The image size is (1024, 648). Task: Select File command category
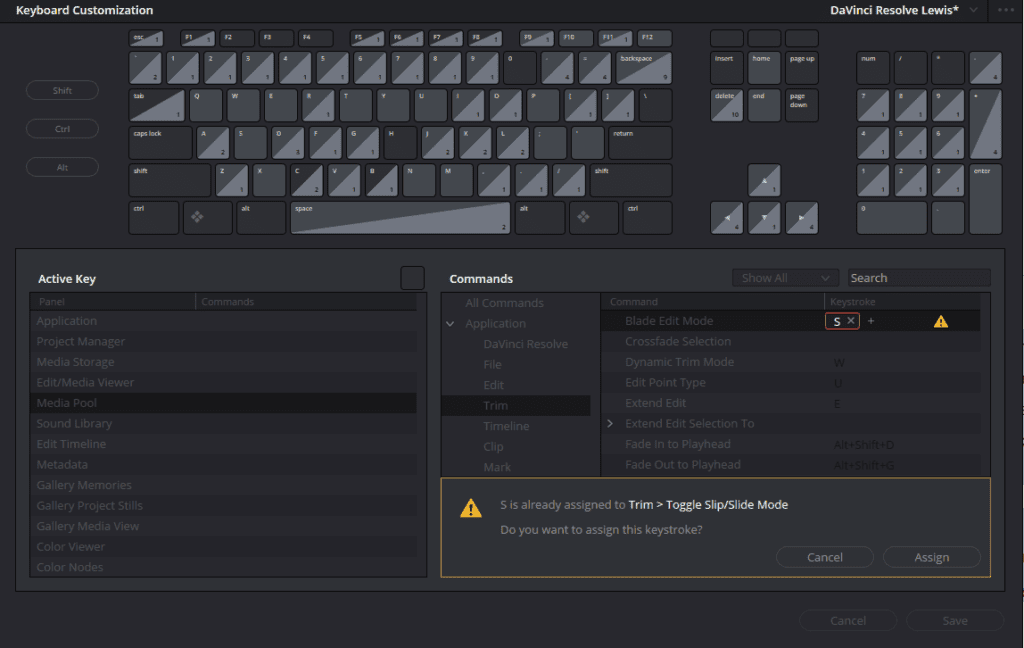click(x=492, y=364)
